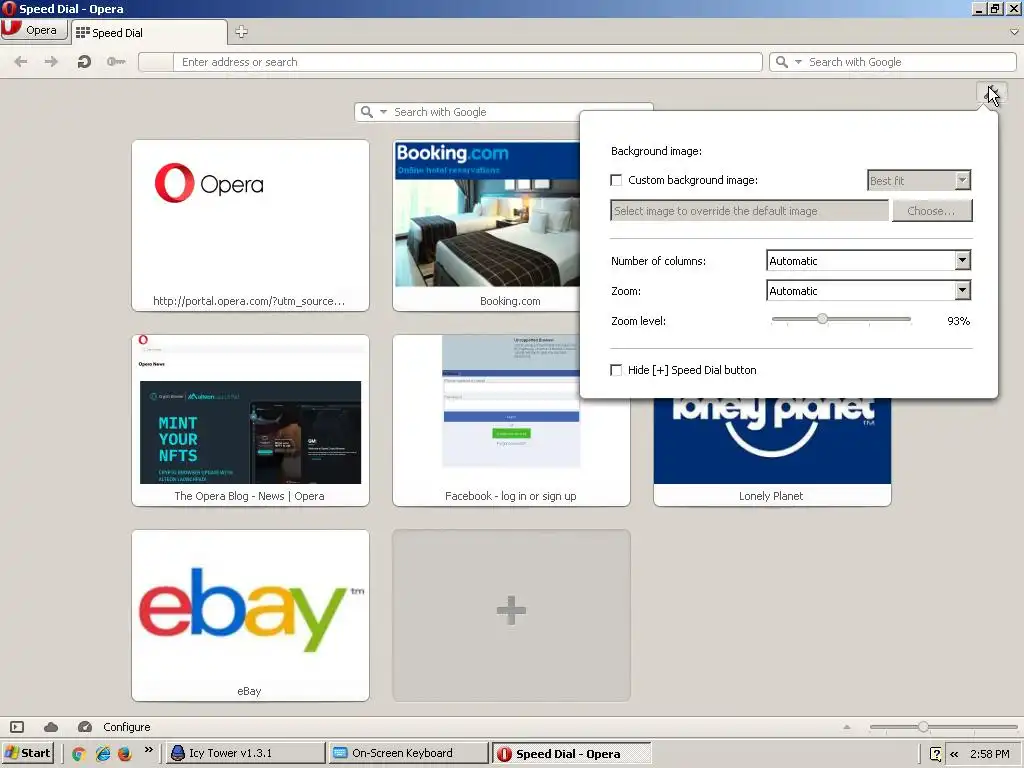Focus the Enter address or search field
Image resolution: width=1024 pixels, height=768 pixels.
click(x=467, y=62)
